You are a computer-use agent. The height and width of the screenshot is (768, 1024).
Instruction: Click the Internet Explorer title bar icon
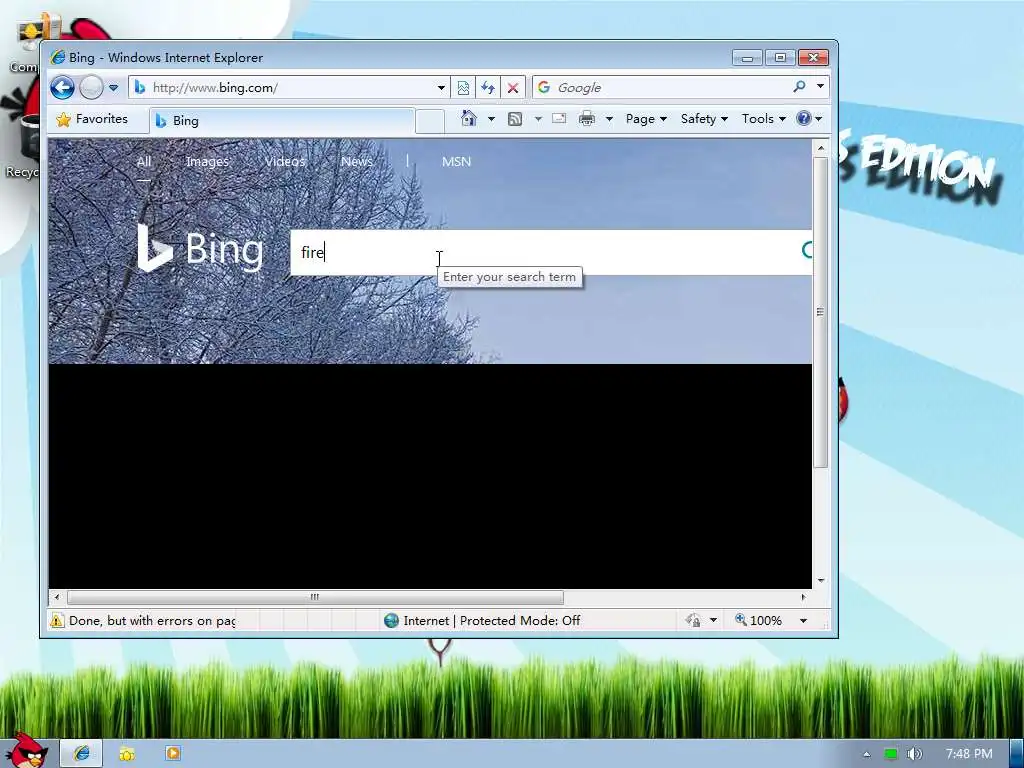tap(57, 57)
